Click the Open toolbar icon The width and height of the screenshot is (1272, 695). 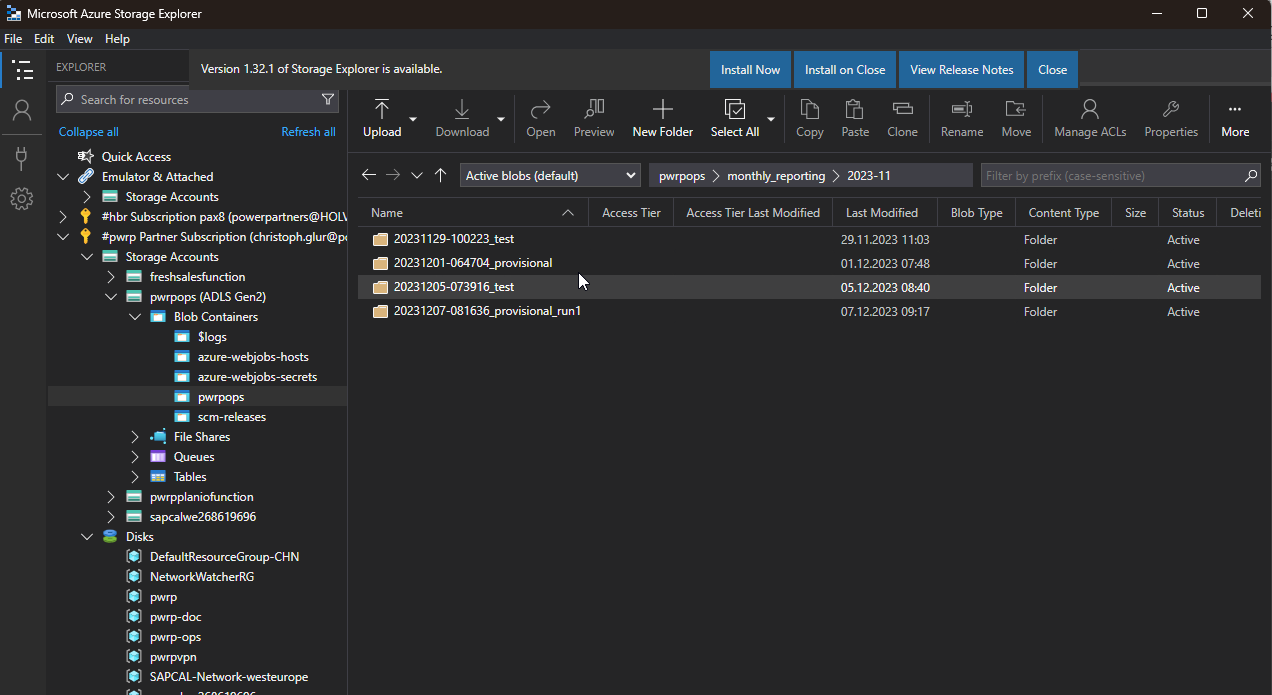[x=541, y=119]
